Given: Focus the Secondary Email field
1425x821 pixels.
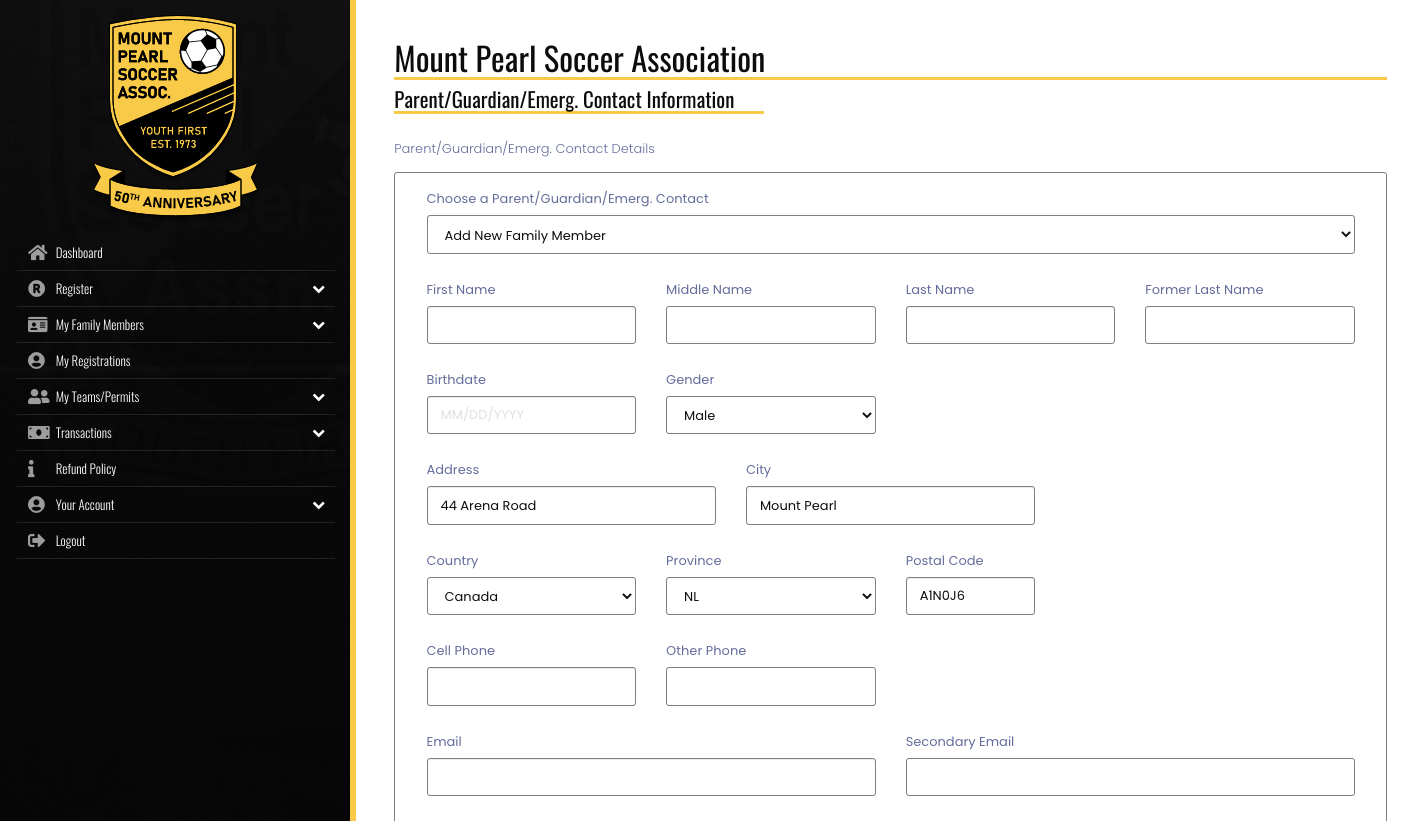Looking at the screenshot, I should (1130, 777).
